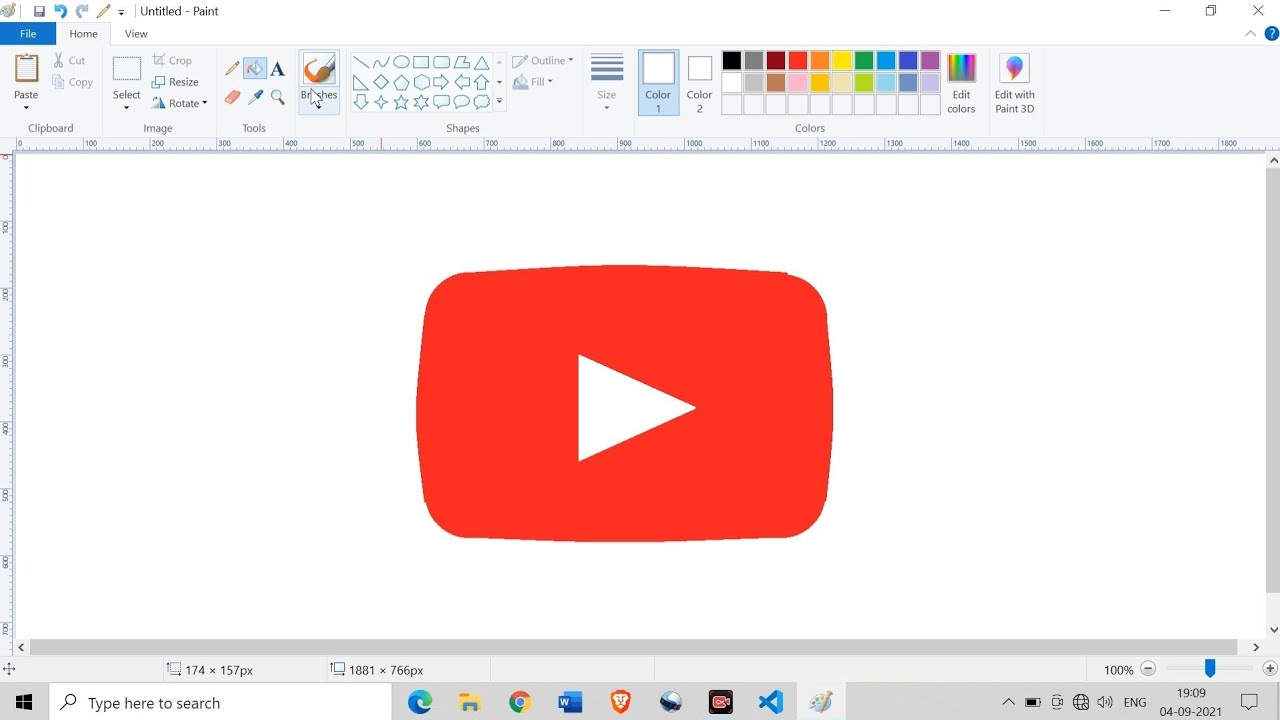
Task: Open the File menu
Action: point(28,34)
